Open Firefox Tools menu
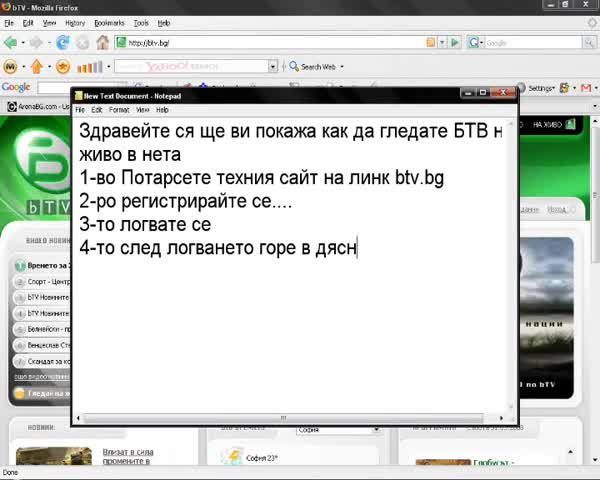This screenshot has width=600, height=480. click(x=141, y=23)
